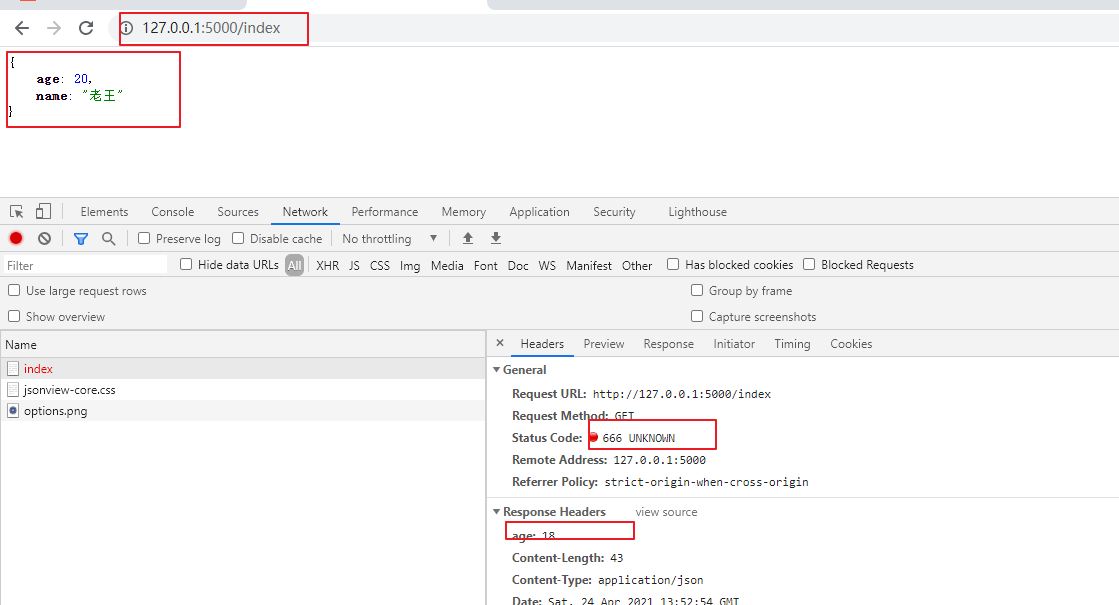Open the Sources panel tab
The width and height of the screenshot is (1119, 605).
click(238, 212)
